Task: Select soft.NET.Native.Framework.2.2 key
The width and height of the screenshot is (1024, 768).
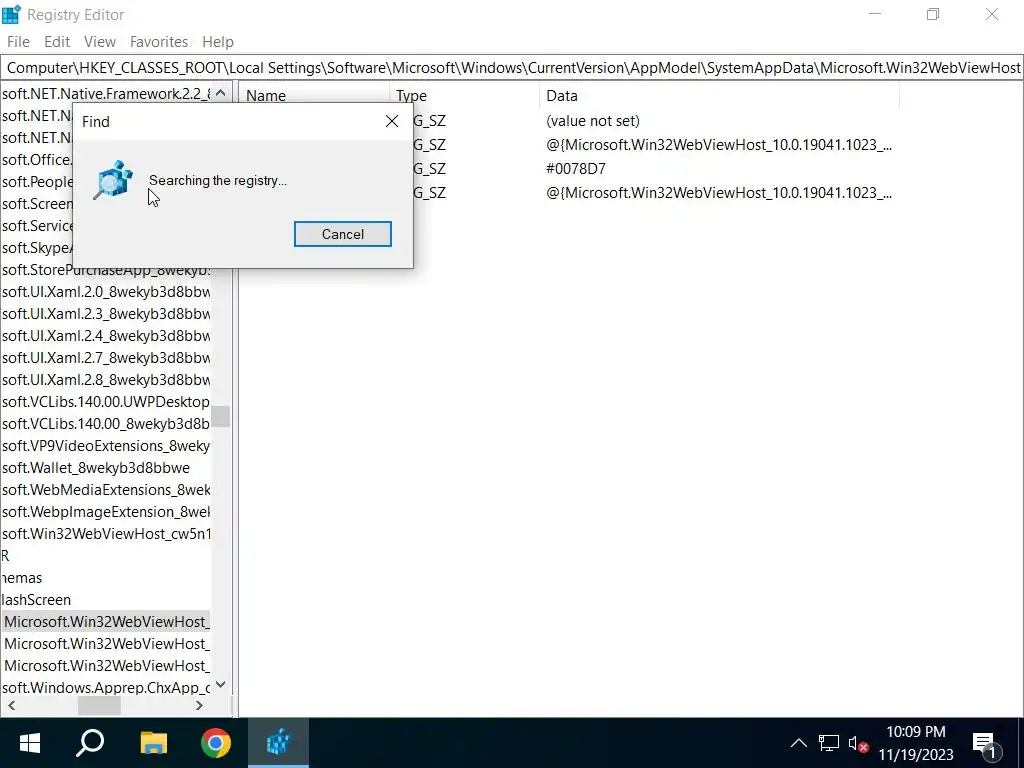Action: point(106,93)
